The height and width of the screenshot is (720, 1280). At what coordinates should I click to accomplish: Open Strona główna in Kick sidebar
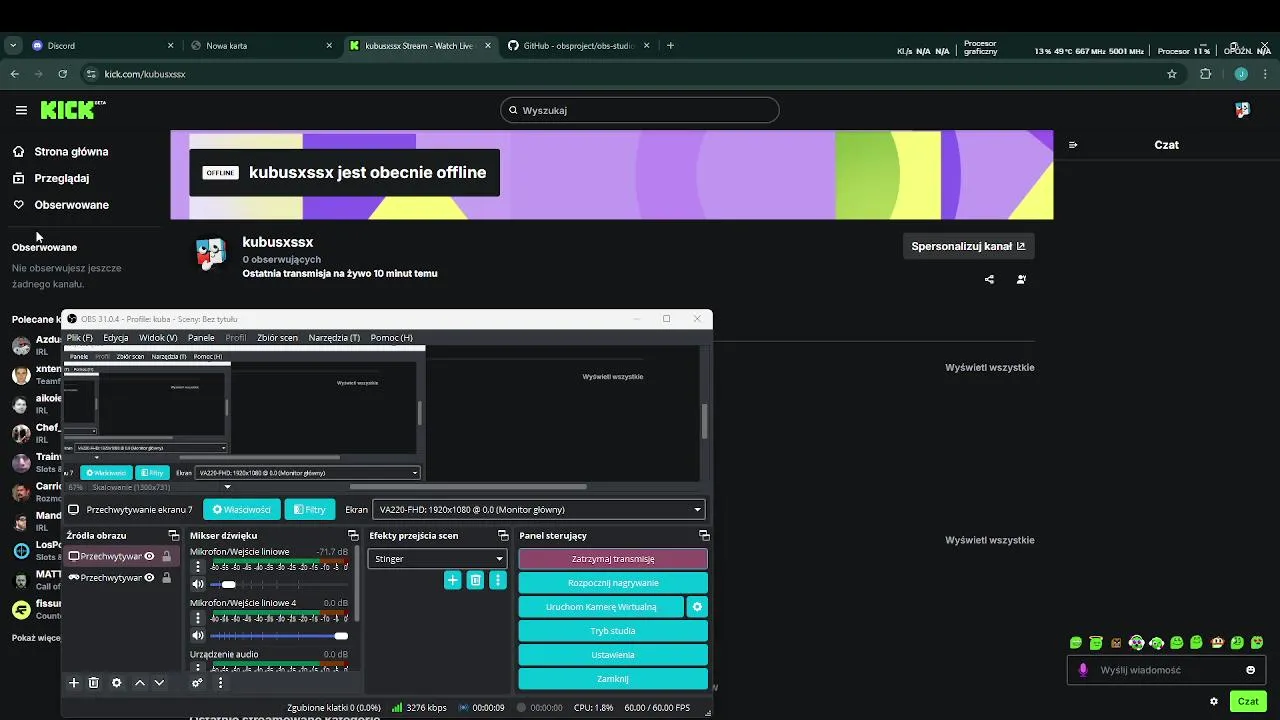point(71,152)
